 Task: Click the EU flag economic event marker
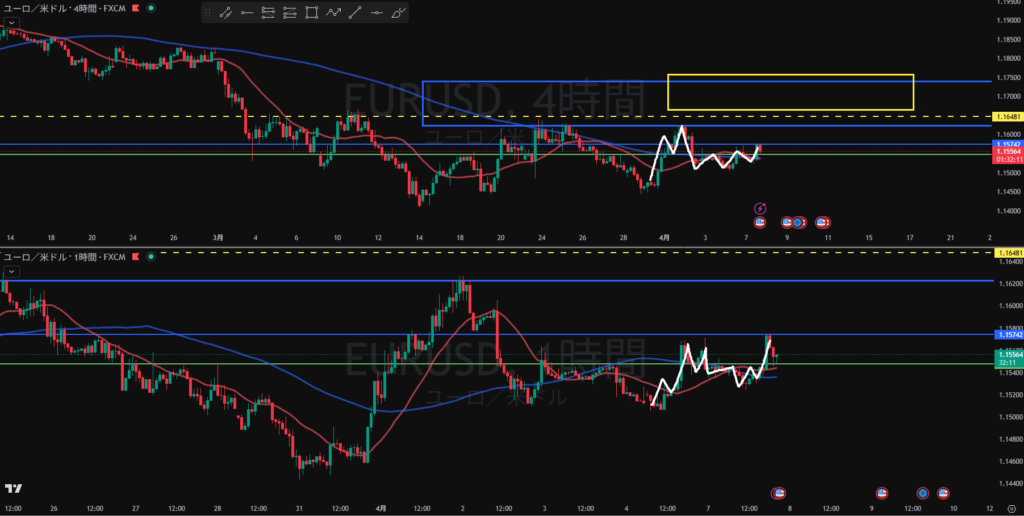[x=798, y=221]
